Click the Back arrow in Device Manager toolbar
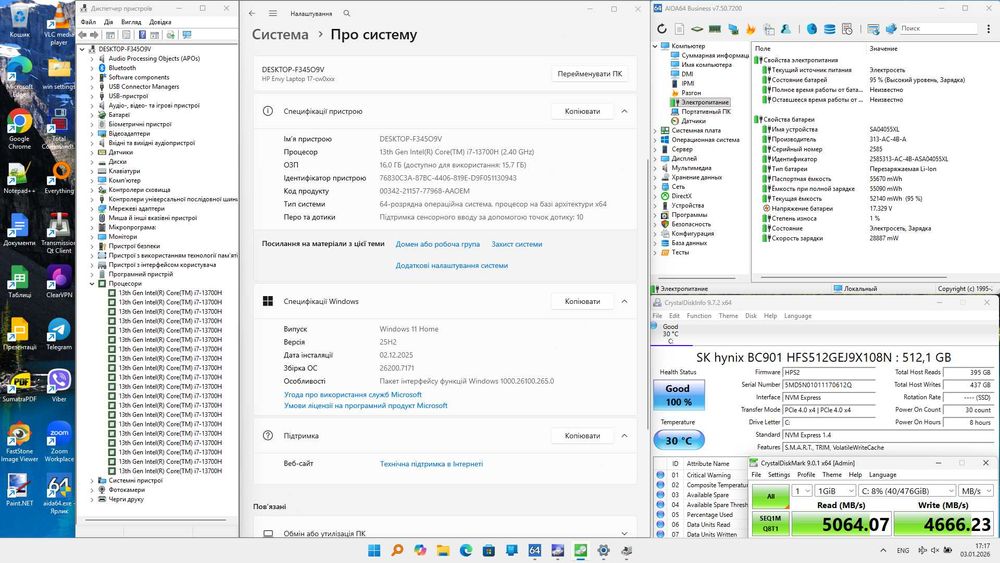 point(83,35)
